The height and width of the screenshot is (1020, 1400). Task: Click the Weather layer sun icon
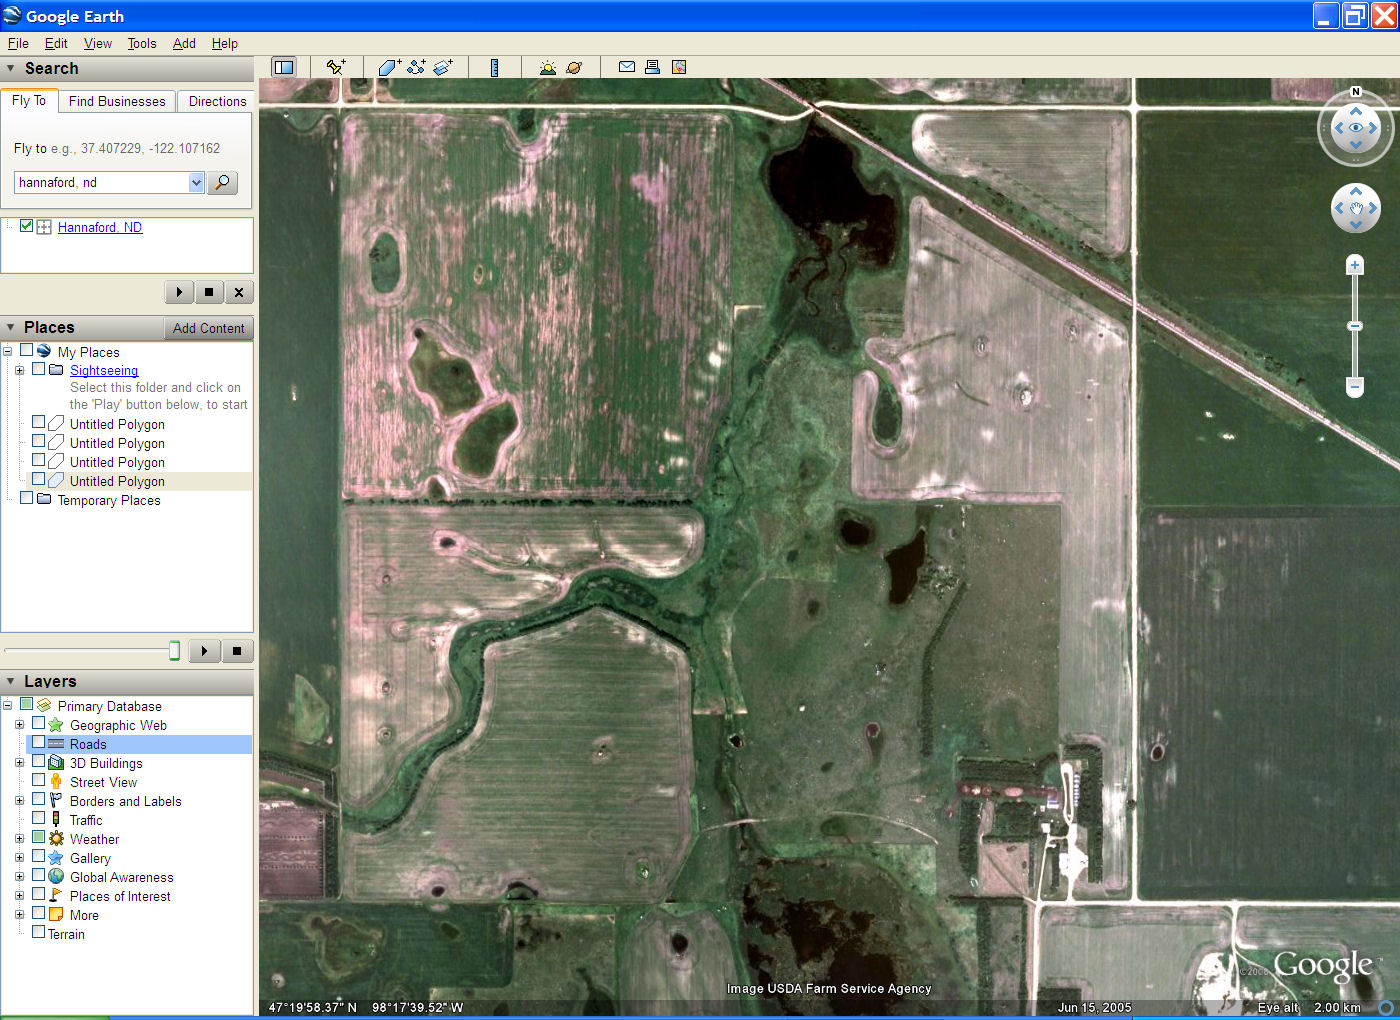point(56,839)
